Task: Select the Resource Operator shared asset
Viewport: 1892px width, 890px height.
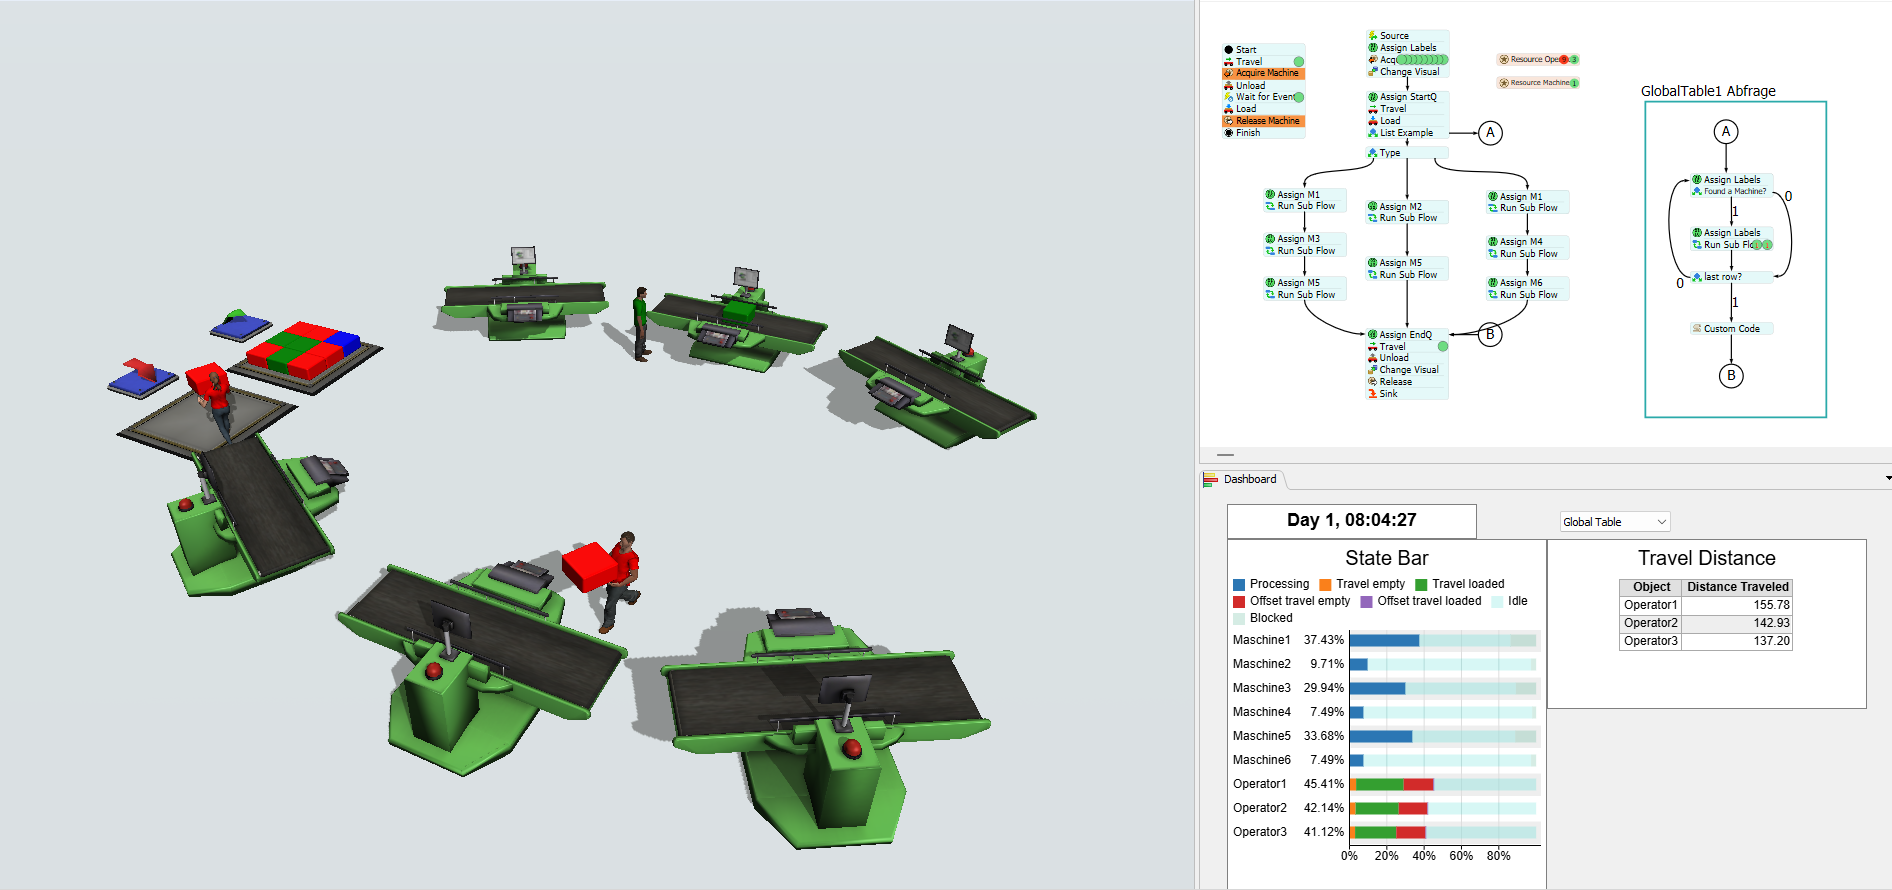Action: 1538,59
